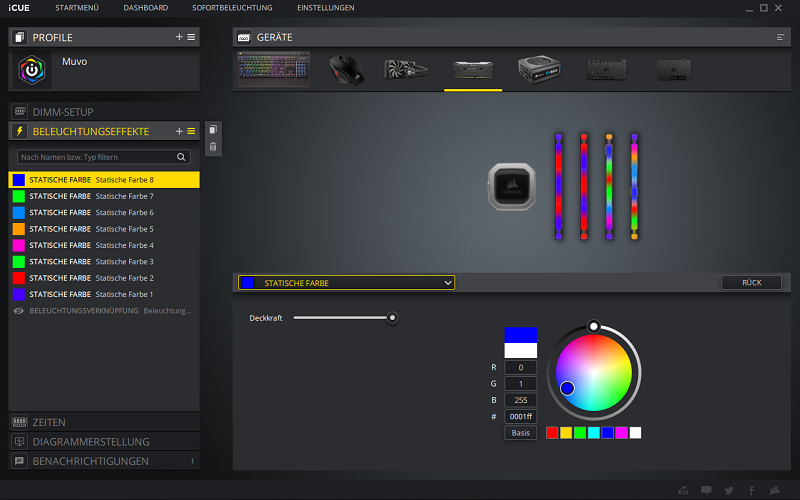Viewport: 800px width, 500px height.
Task: Pick the white preset swatch
Action: click(635, 433)
